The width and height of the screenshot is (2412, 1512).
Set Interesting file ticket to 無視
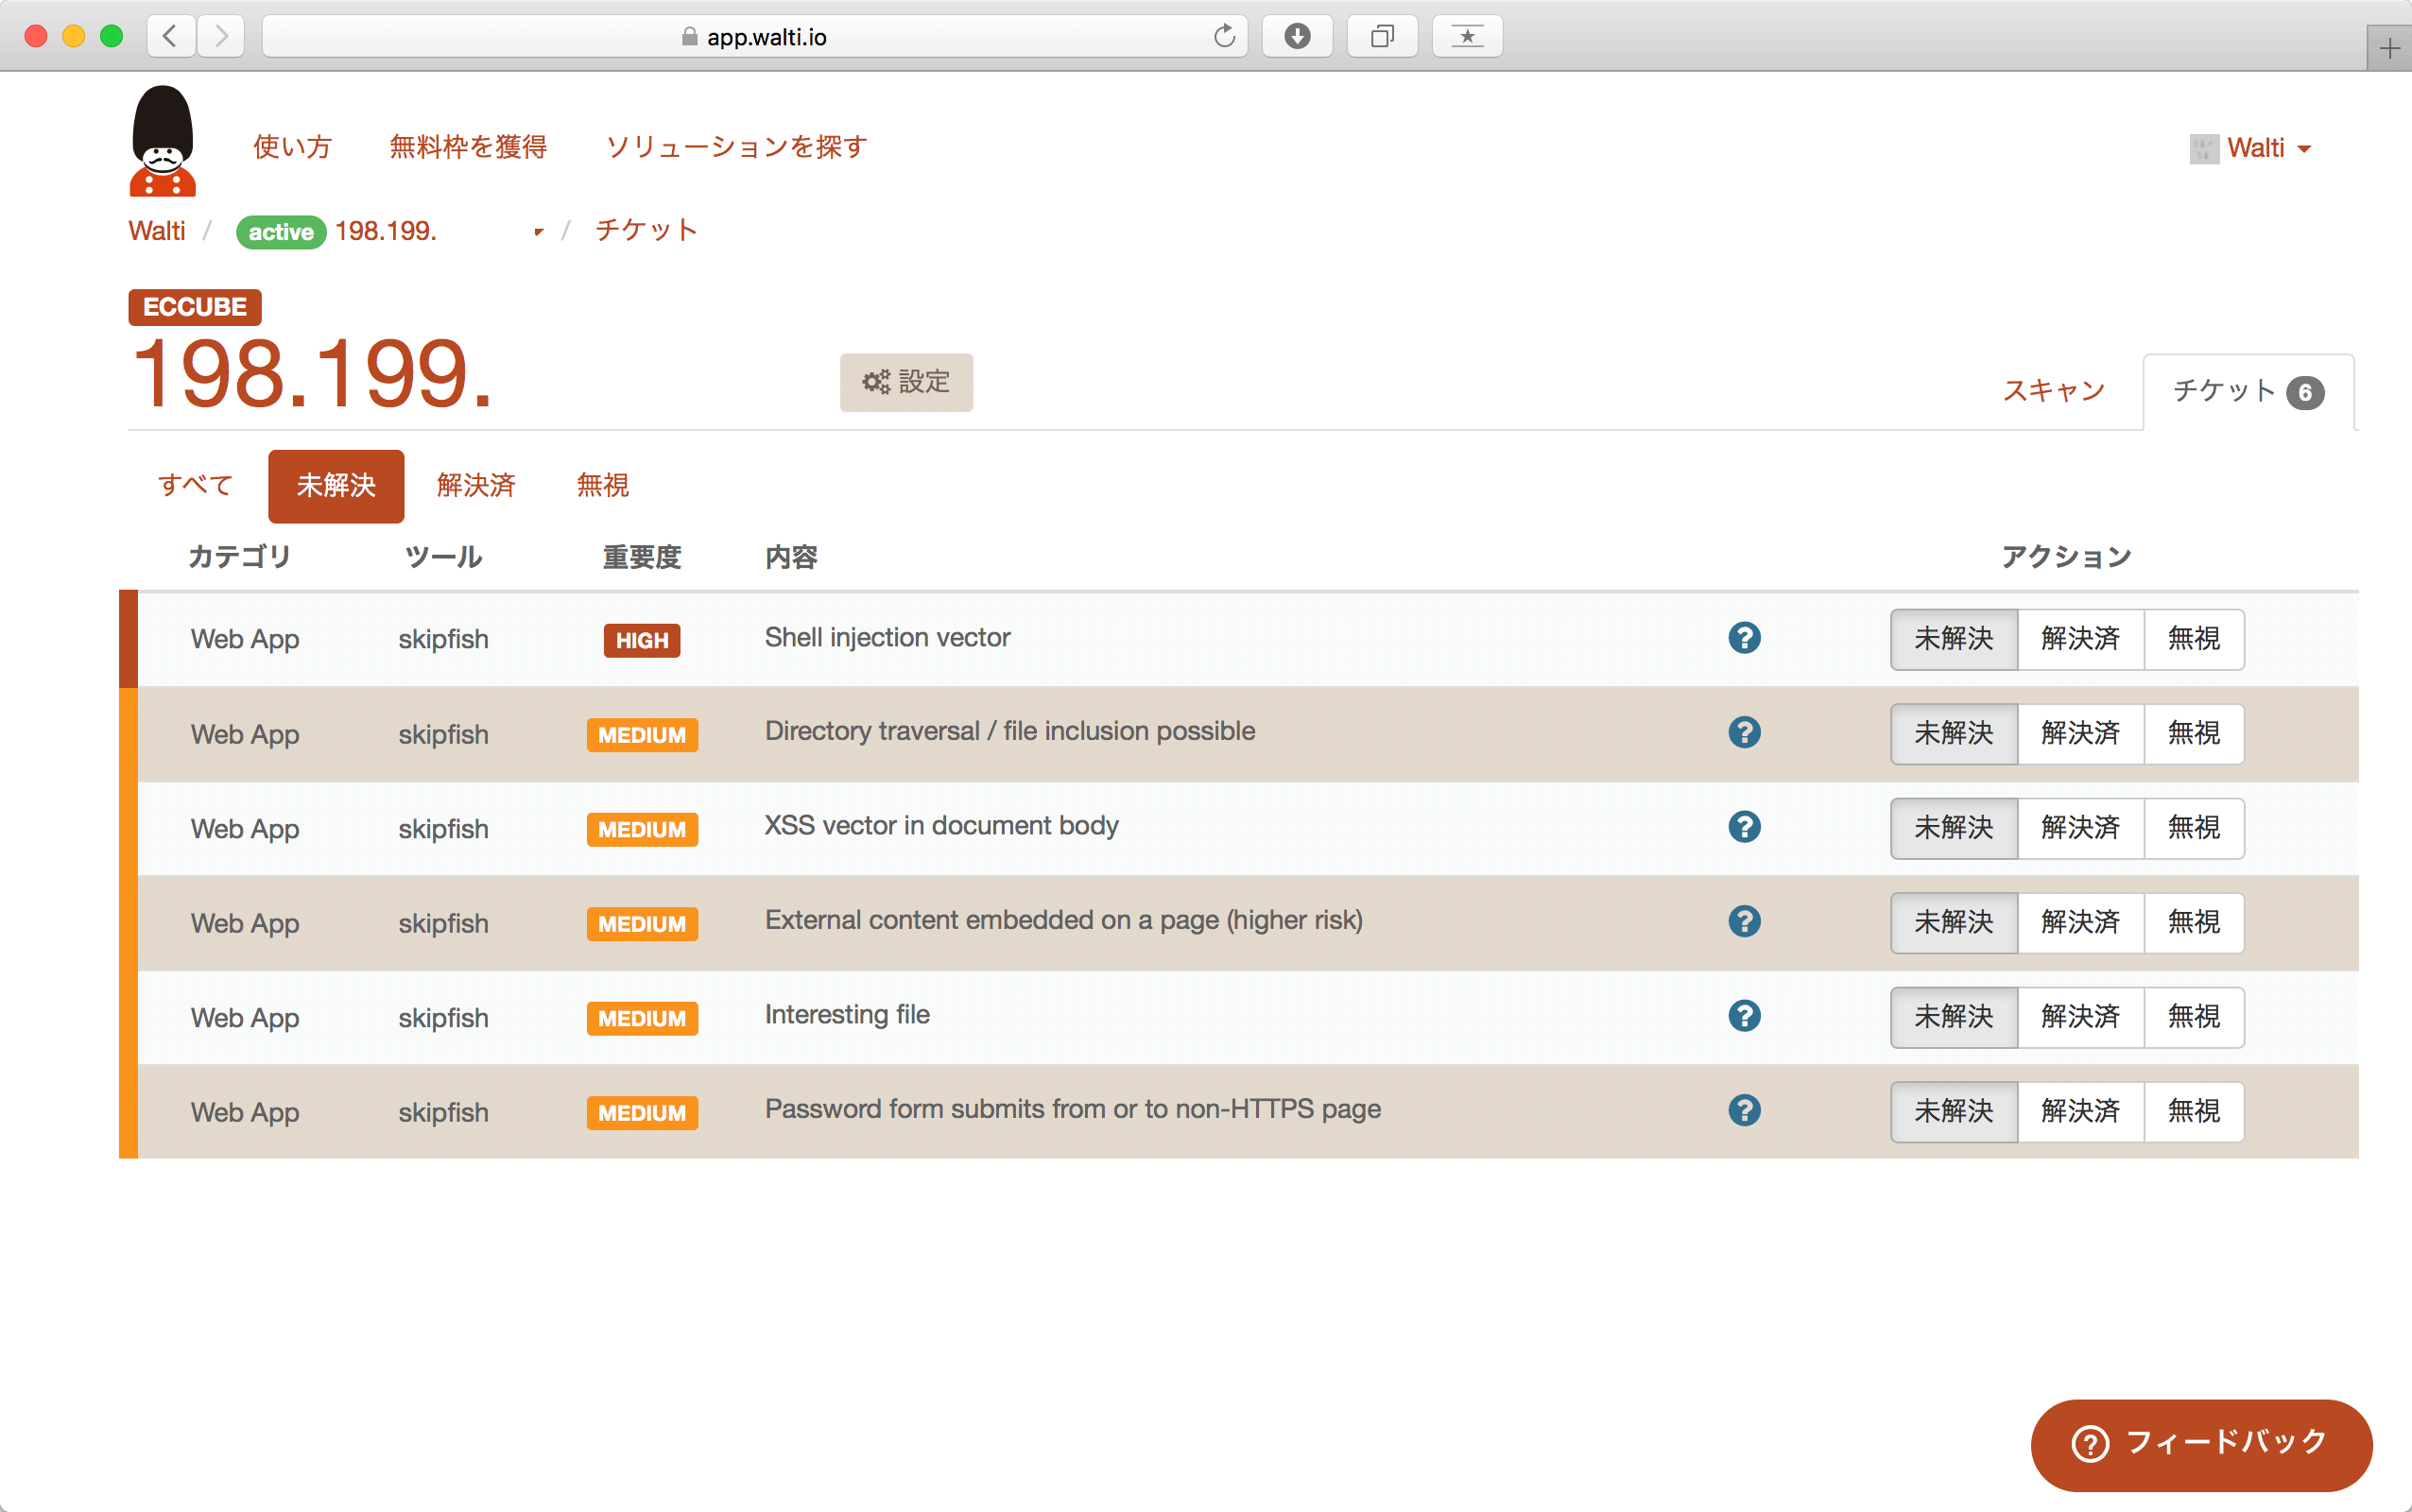click(x=2194, y=1017)
